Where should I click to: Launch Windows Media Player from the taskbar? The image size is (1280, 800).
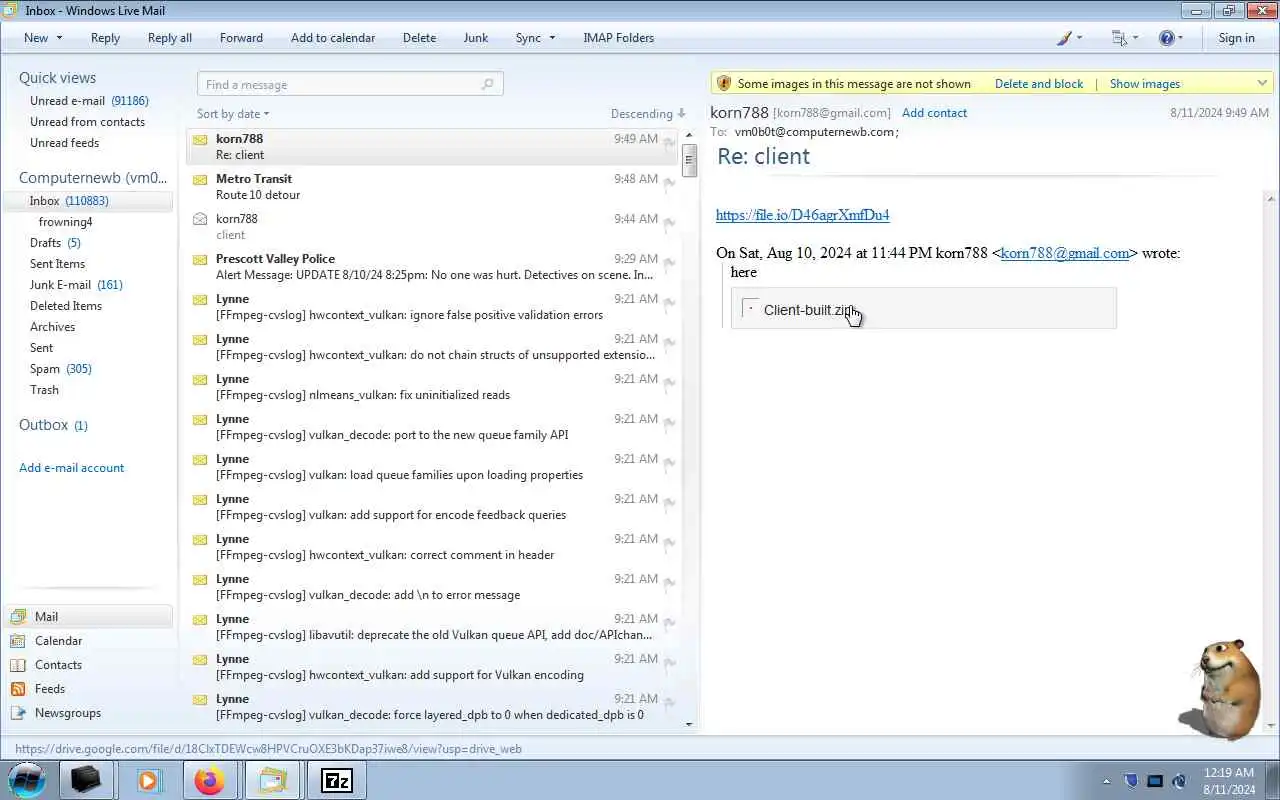pos(148,780)
